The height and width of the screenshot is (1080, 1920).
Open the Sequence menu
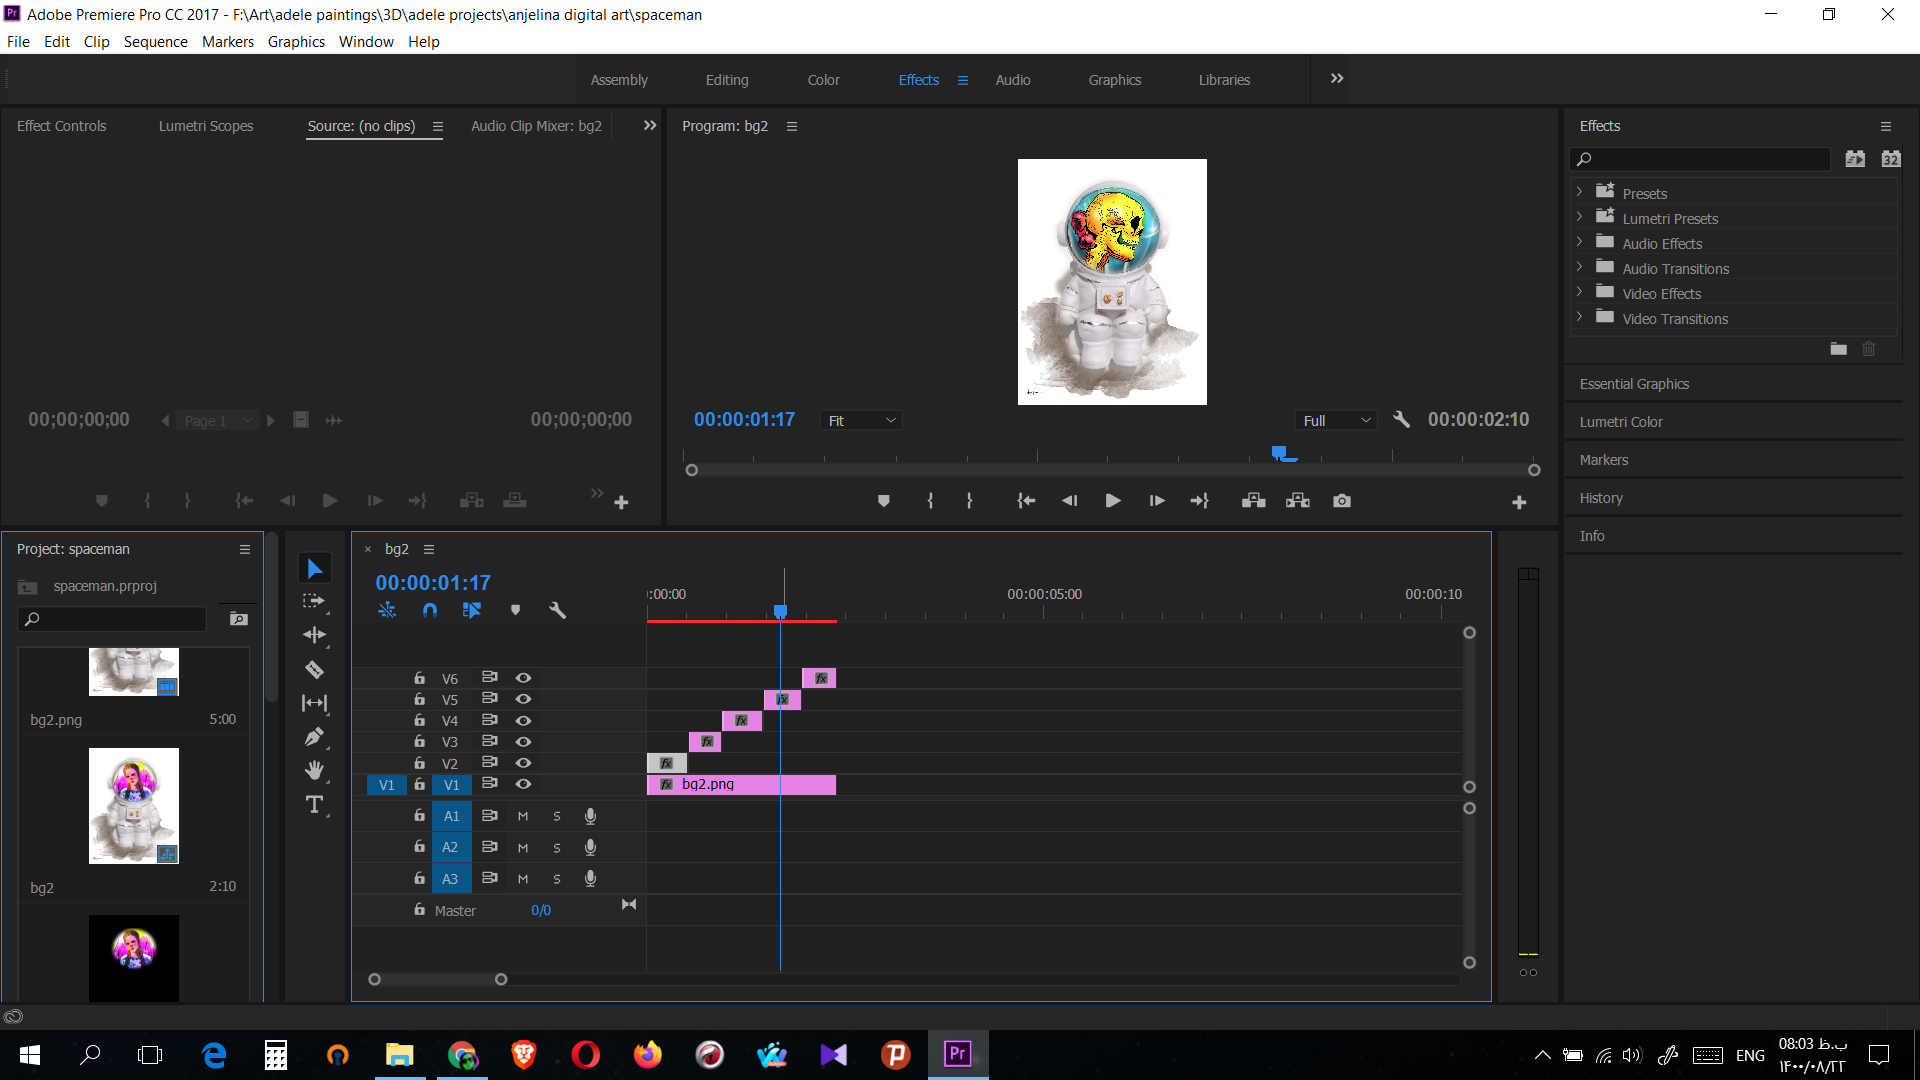click(x=155, y=42)
